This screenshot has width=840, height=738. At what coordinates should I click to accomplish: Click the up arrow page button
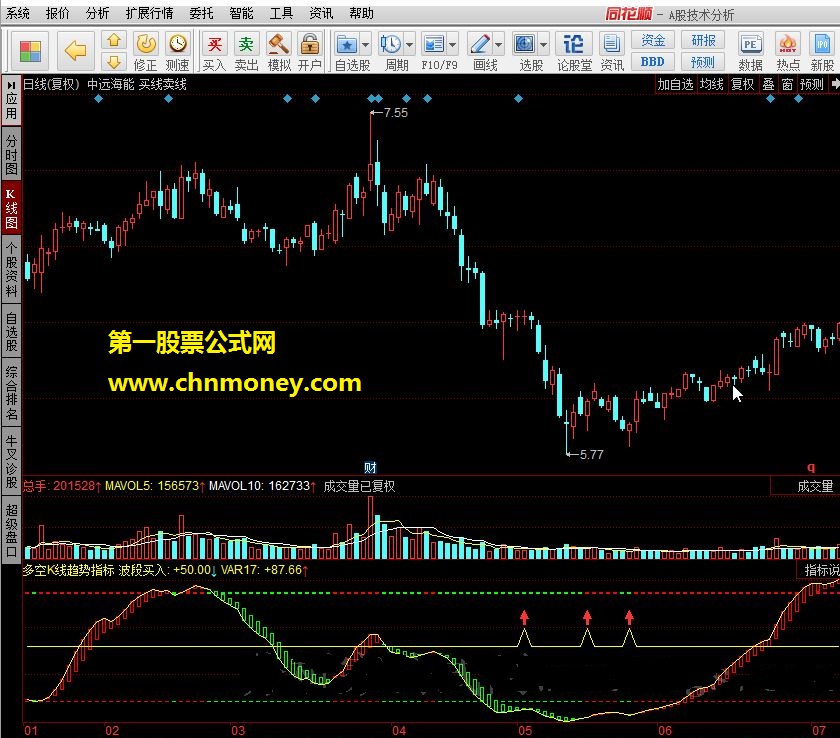pyautogui.click(x=114, y=41)
